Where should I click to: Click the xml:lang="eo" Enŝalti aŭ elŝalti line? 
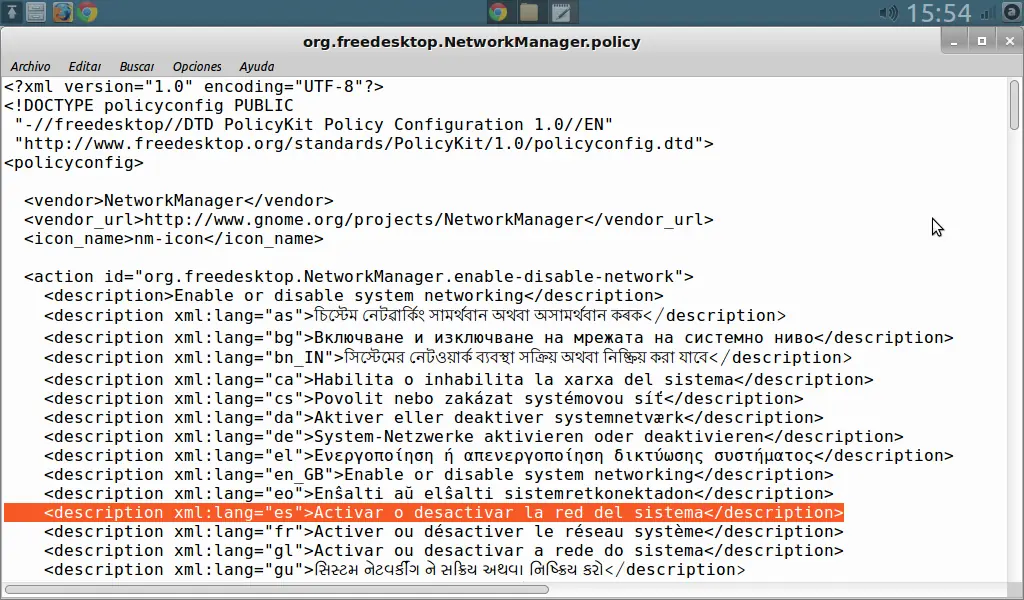tap(439, 493)
